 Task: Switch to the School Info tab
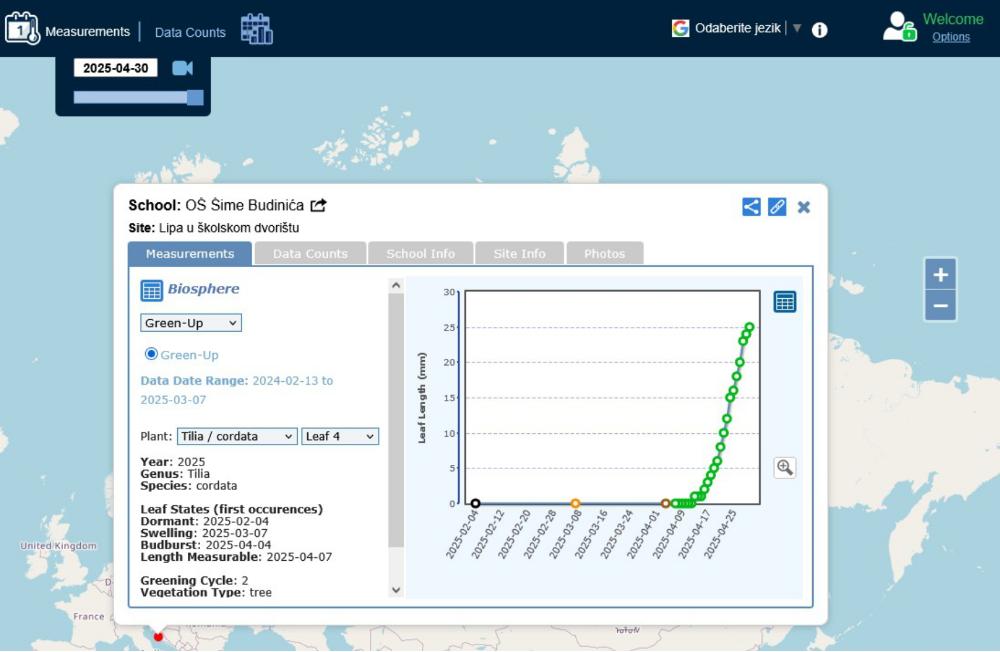click(x=420, y=254)
